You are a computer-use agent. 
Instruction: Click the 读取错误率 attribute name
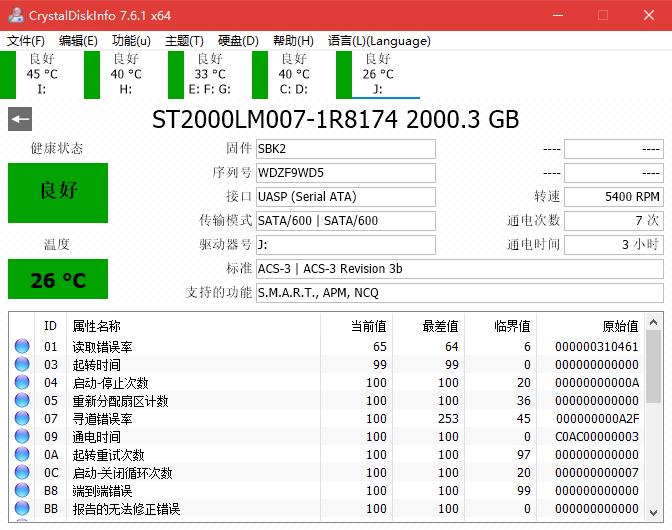pos(102,347)
